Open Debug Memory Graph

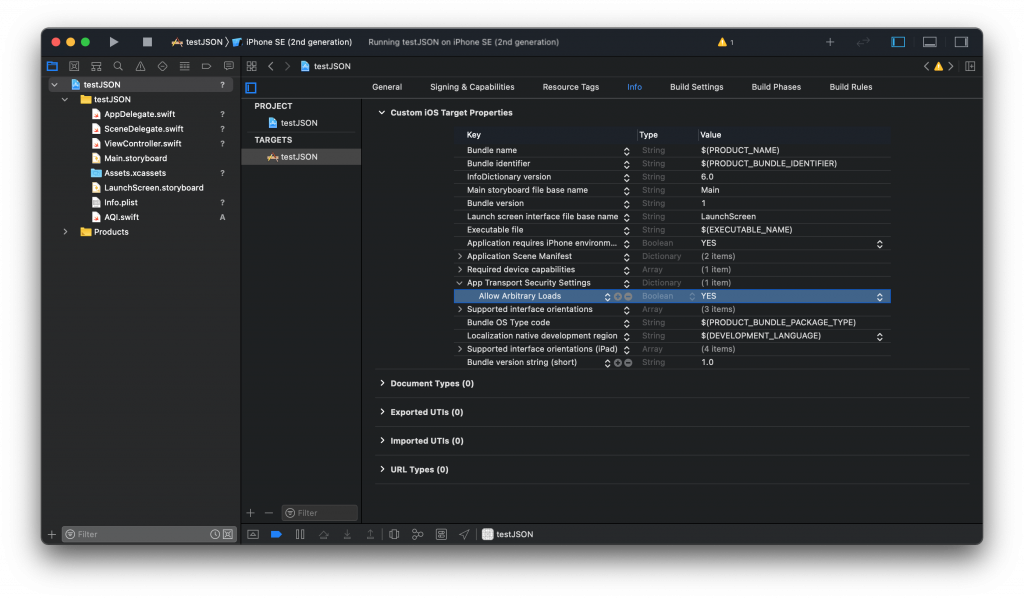click(x=417, y=534)
